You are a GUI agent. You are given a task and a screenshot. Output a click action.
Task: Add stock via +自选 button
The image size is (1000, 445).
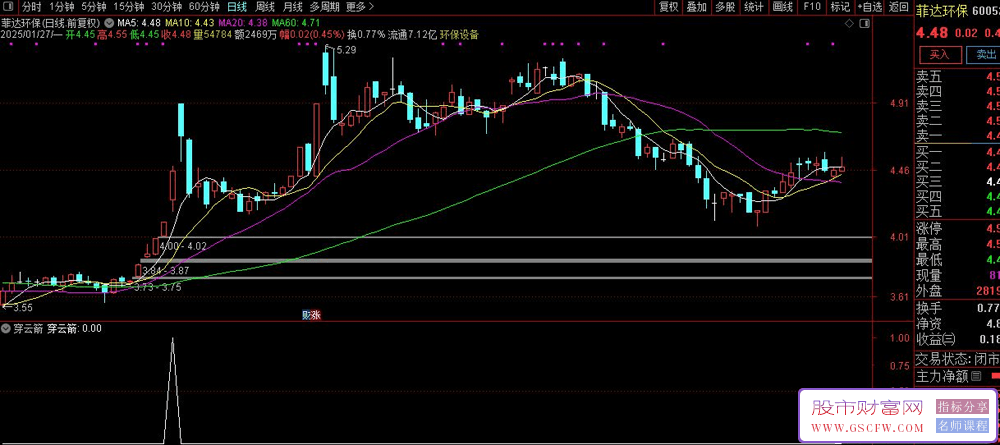[x=869, y=7]
